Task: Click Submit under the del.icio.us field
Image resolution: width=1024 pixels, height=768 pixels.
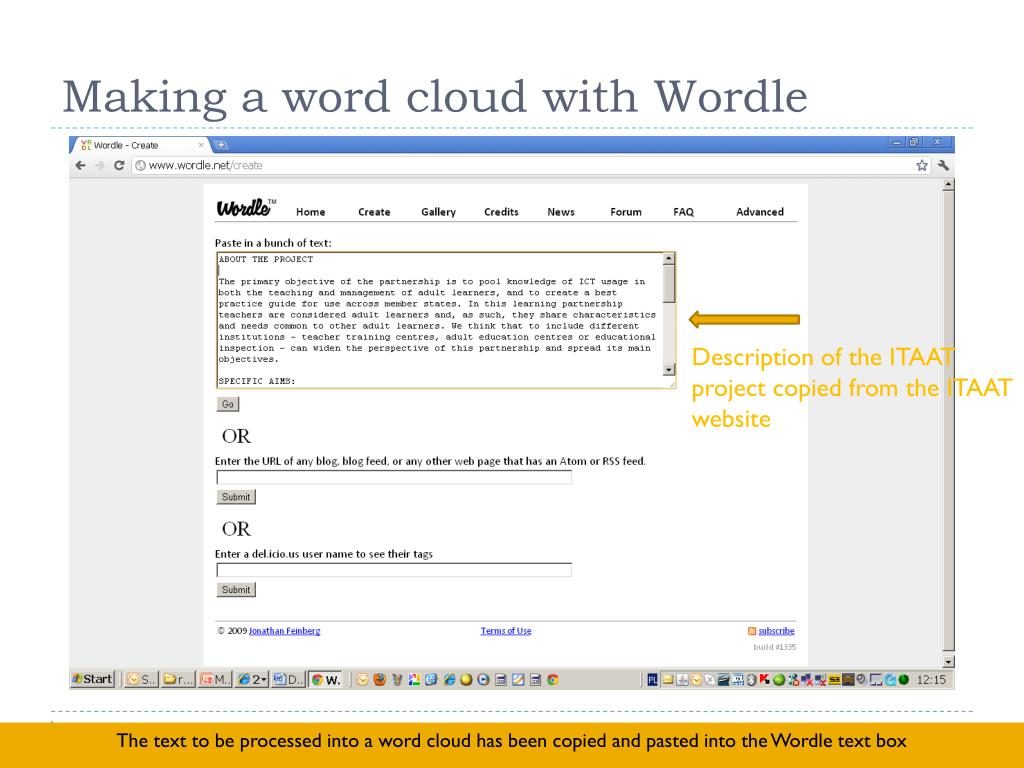Action: pos(236,590)
